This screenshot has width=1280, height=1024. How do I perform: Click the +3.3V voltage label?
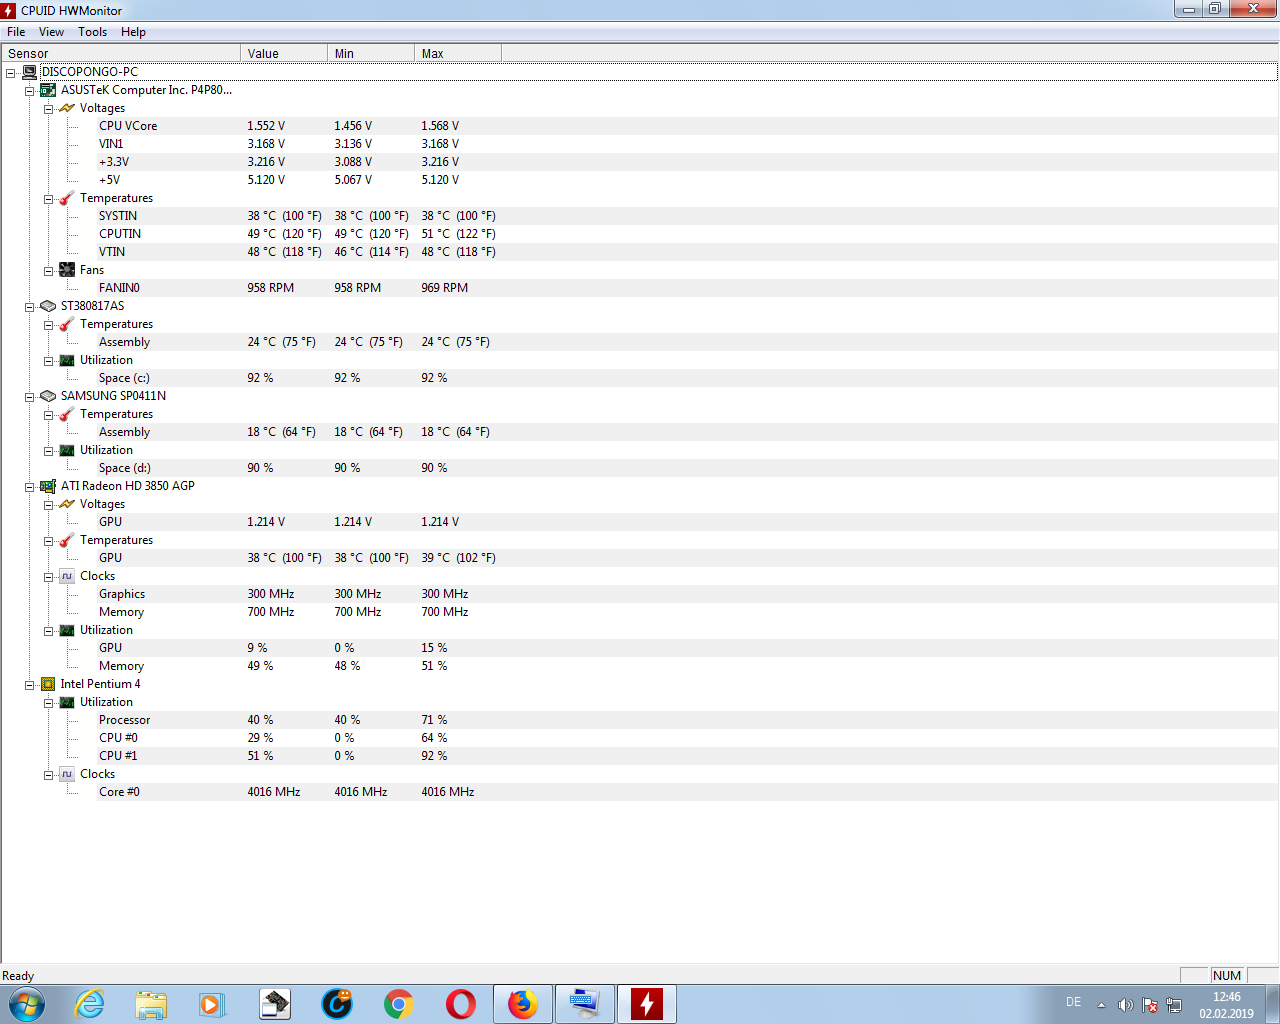[x=114, y=162]
